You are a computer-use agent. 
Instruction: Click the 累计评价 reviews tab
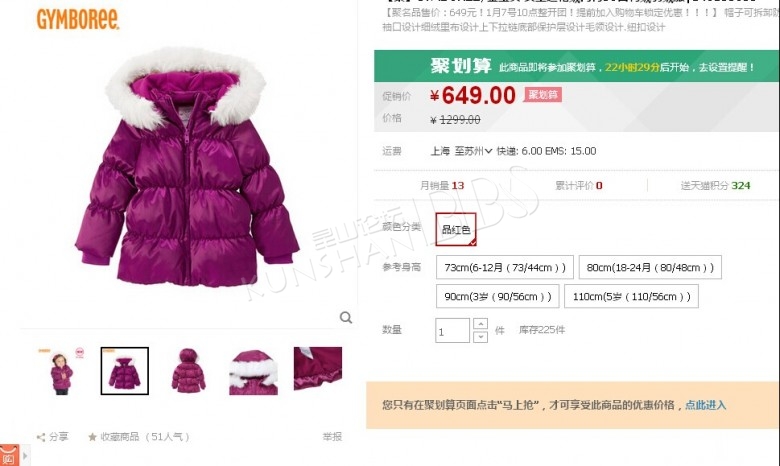pos(579,186)
